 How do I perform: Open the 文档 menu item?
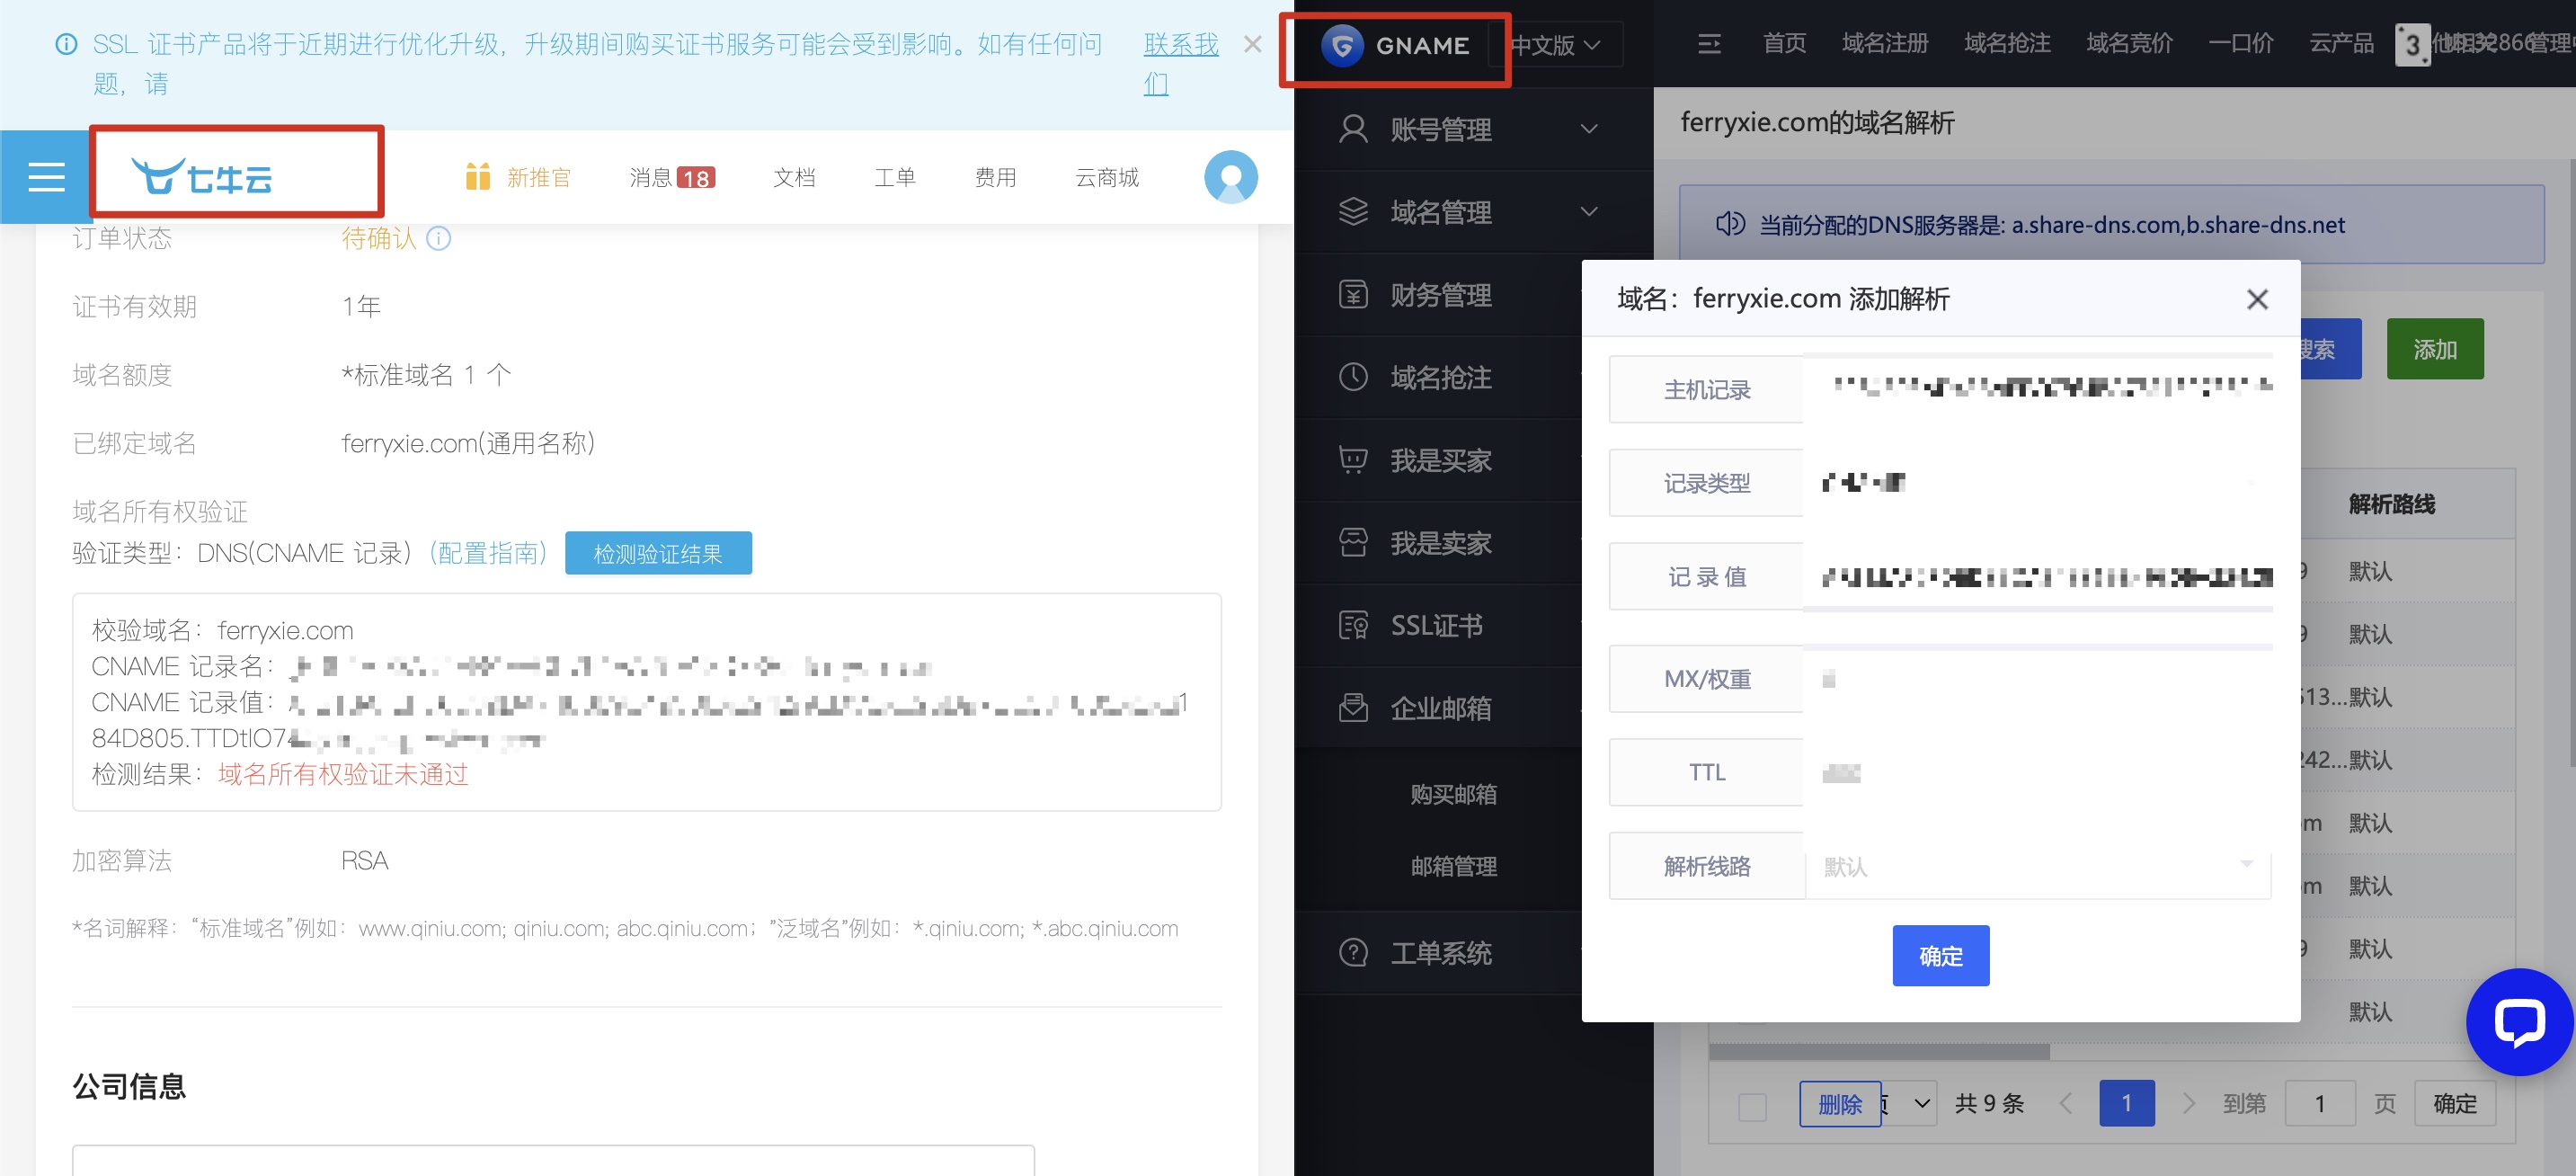click(x=794, y=177)
